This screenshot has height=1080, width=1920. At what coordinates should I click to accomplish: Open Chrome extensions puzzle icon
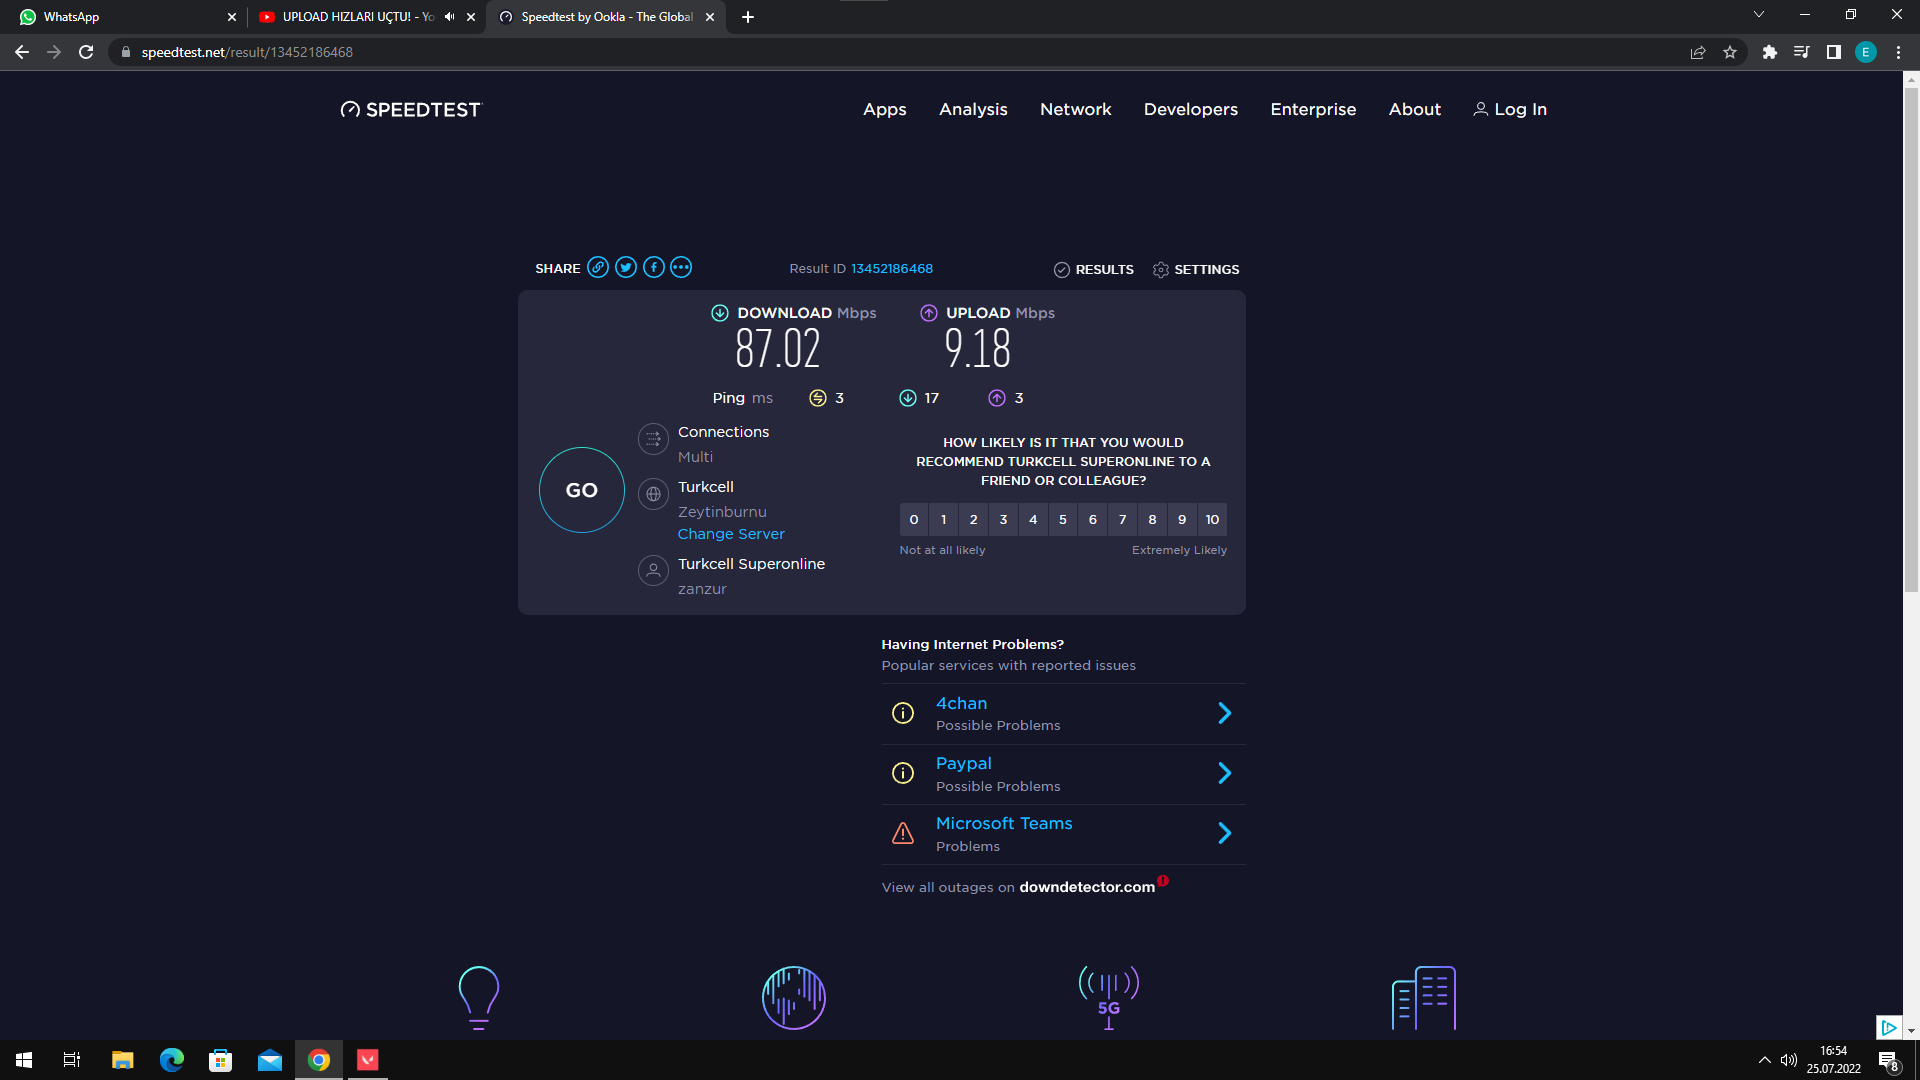(x=1770, y=52)
